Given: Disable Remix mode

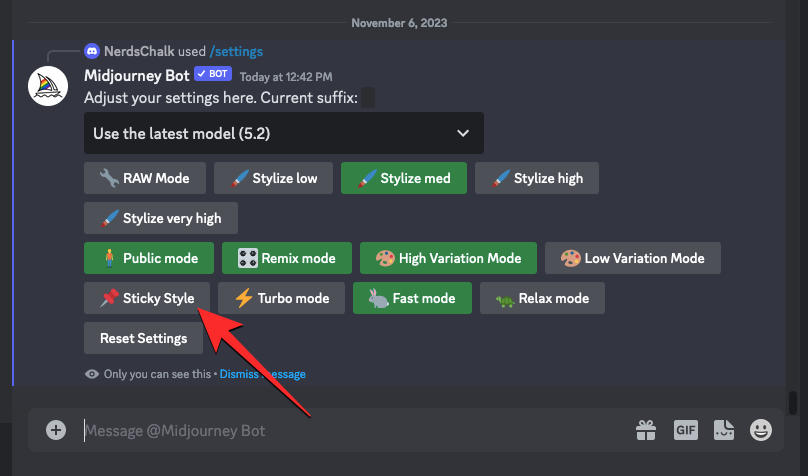Looking at the screenshot, I should 286,258.
